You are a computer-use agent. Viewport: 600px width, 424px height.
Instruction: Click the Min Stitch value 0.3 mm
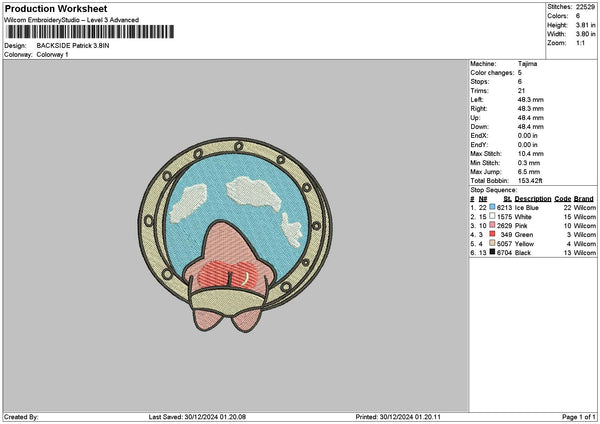[529, 163]
